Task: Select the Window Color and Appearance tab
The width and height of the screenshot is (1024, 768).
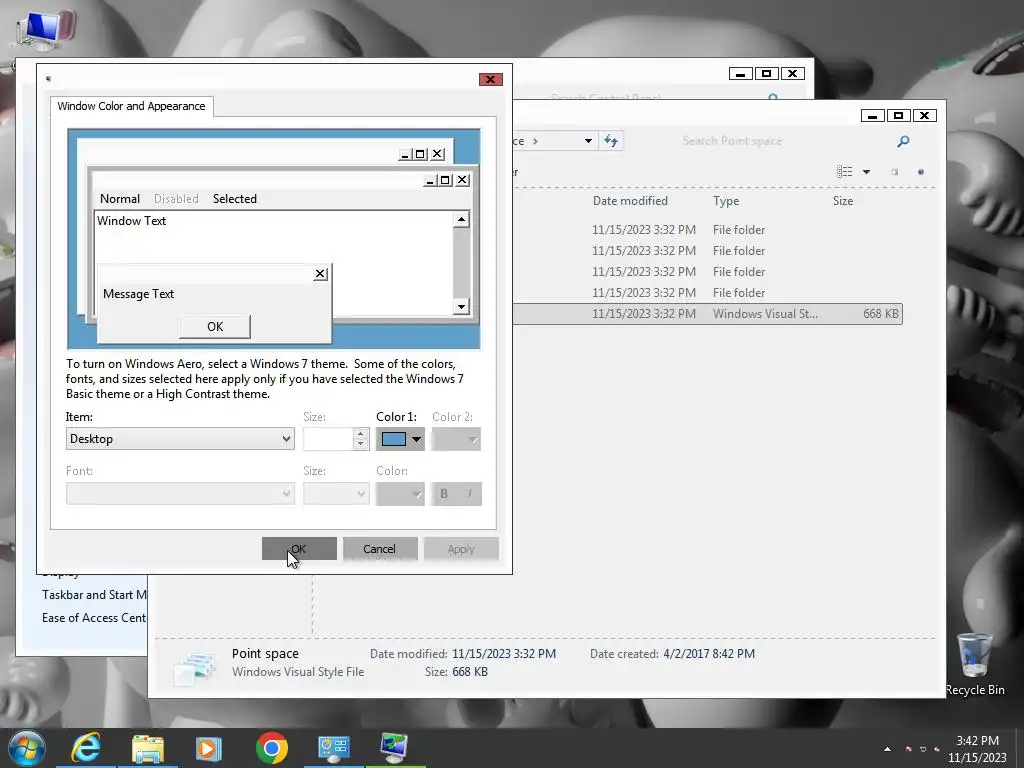Action: point(131,106)
